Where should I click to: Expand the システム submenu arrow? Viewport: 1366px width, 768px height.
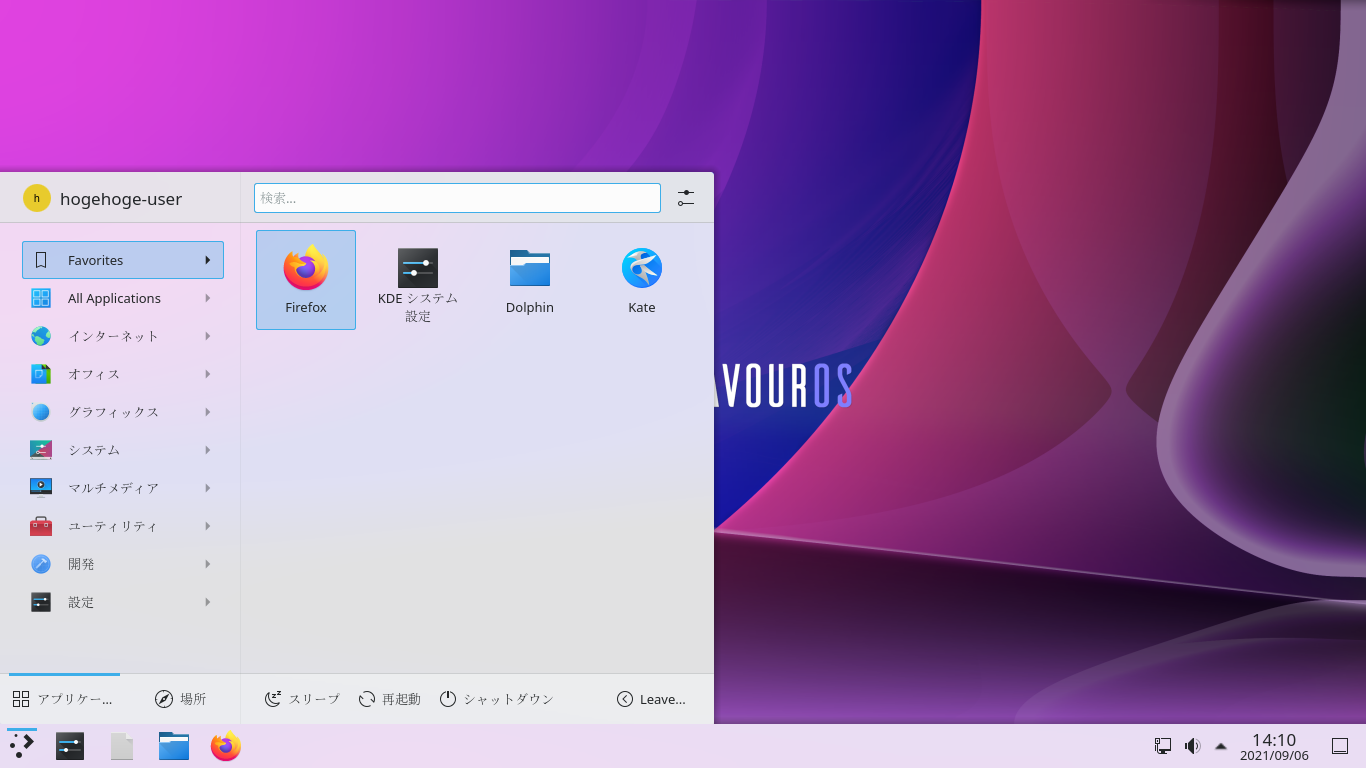pos(208,450)
